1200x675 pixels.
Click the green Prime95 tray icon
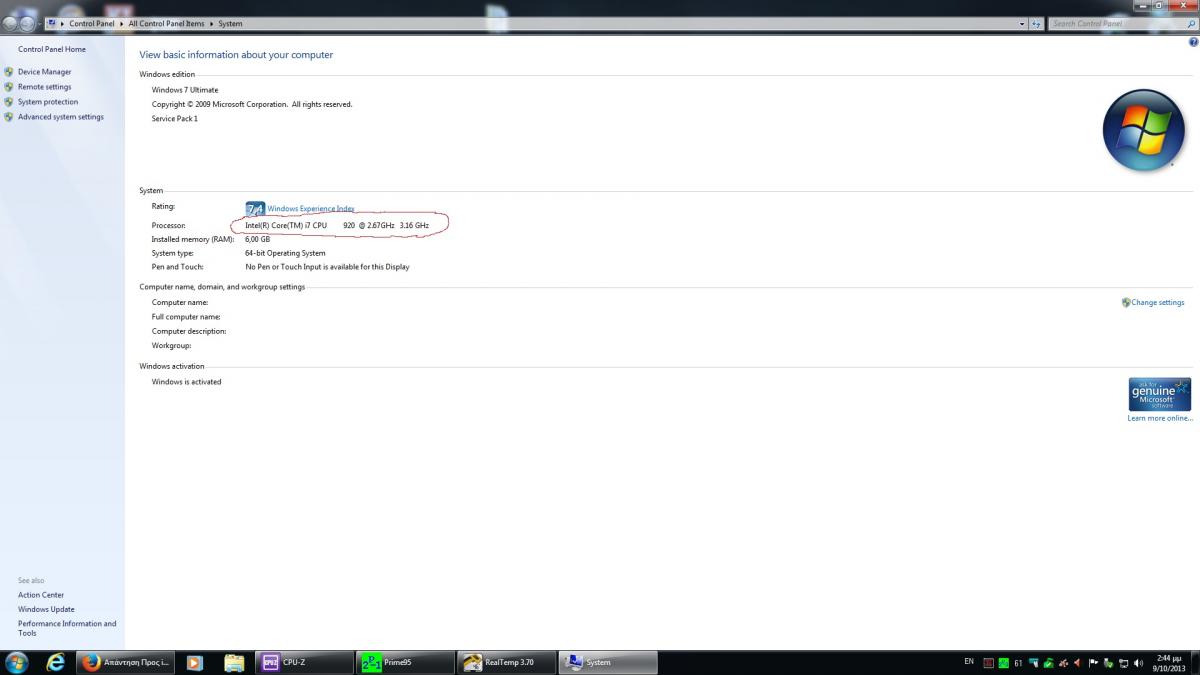pyautogui.click(x=1003, y=663)
